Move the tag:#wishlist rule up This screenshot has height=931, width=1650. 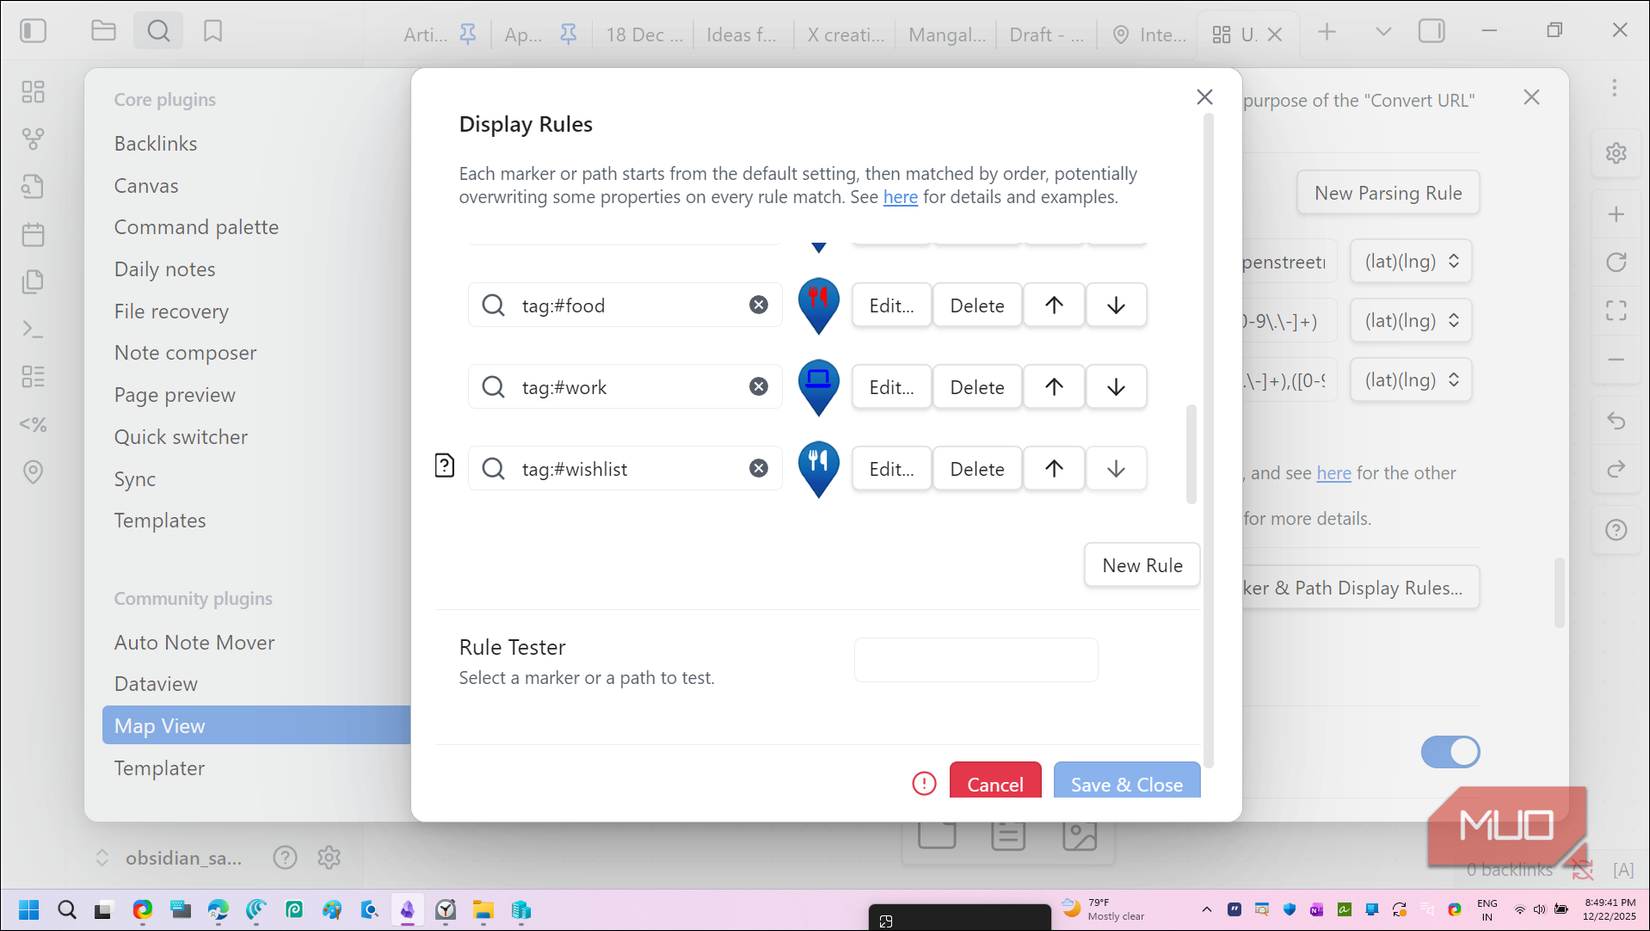1054,468
